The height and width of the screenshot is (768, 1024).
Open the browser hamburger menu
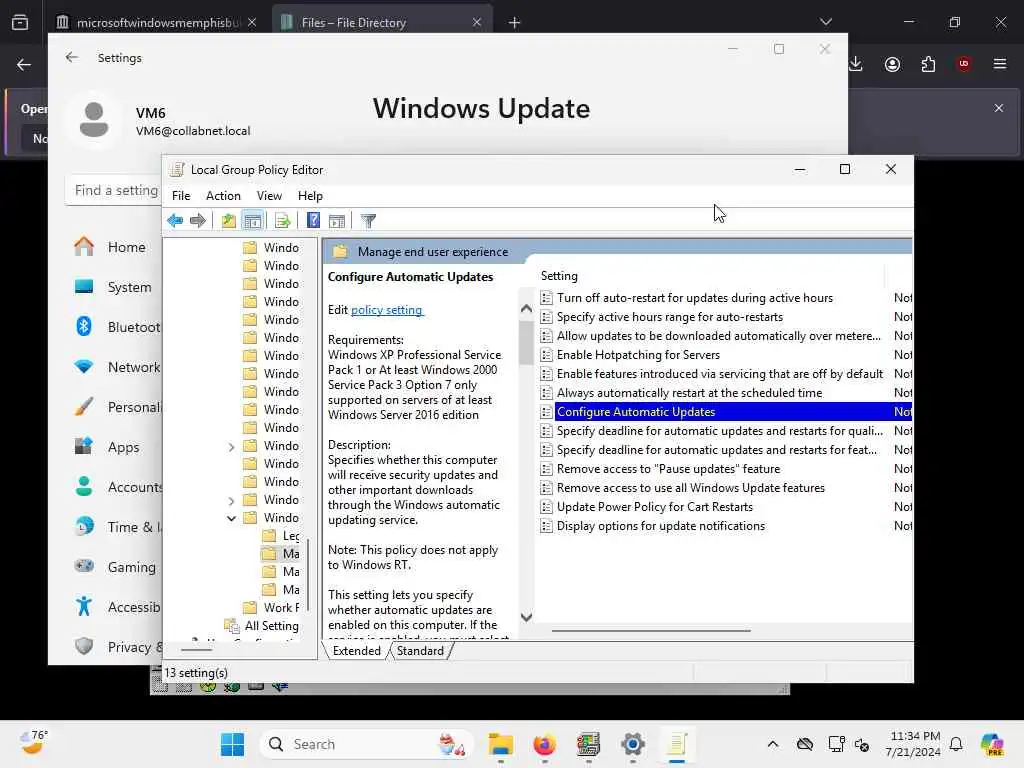click(1000, 64)
